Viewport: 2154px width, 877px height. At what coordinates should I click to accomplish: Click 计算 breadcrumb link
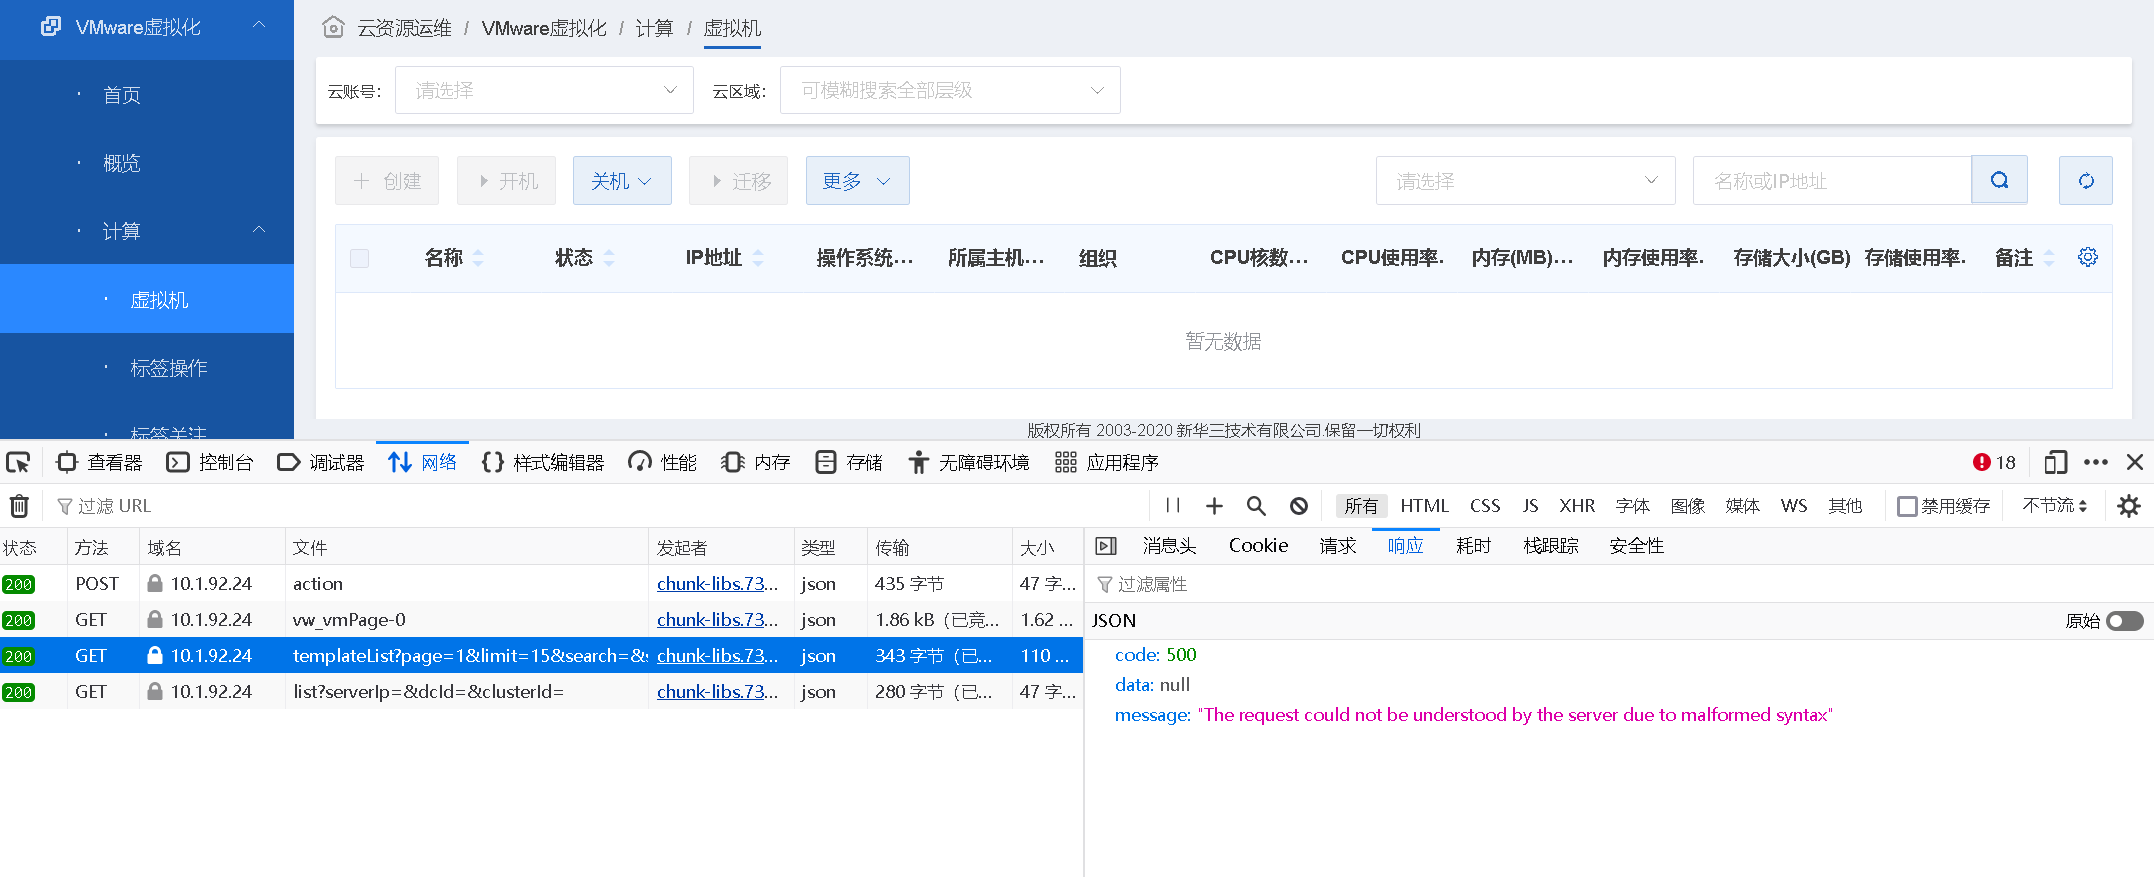[654, 28]
